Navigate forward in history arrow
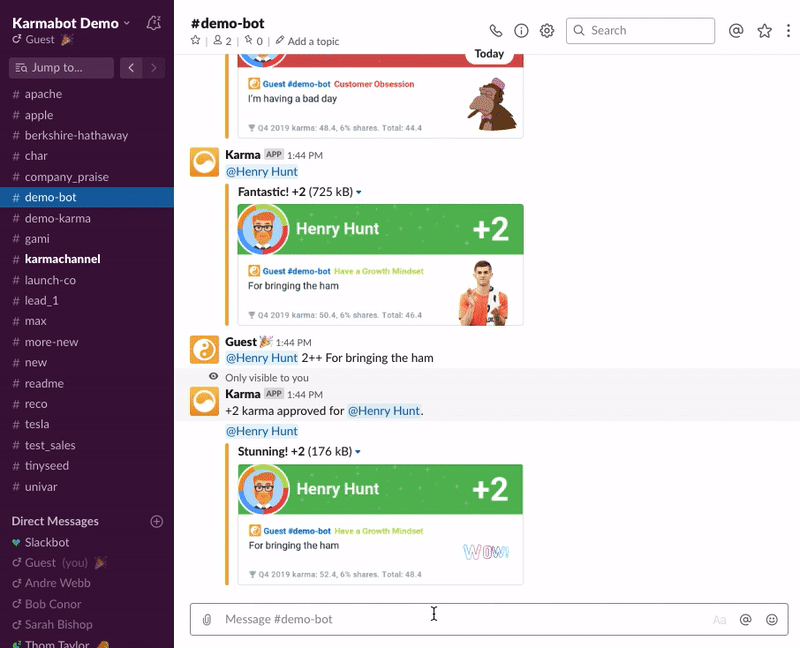 coord(154,68)
